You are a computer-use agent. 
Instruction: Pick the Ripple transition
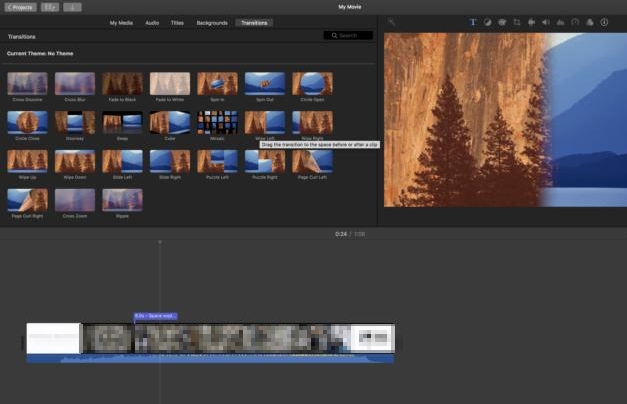[122, 200]
